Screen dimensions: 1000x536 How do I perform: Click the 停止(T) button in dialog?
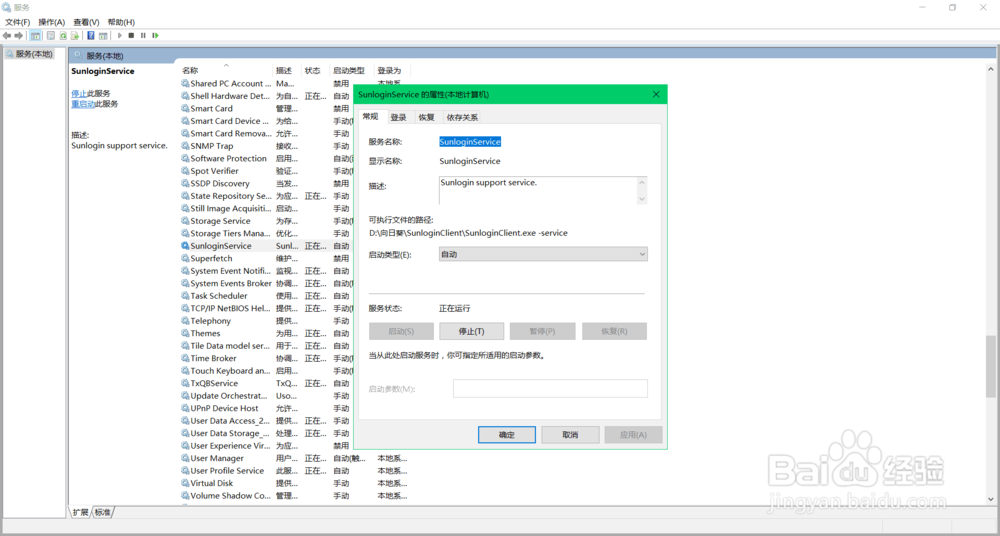point(472,331)
